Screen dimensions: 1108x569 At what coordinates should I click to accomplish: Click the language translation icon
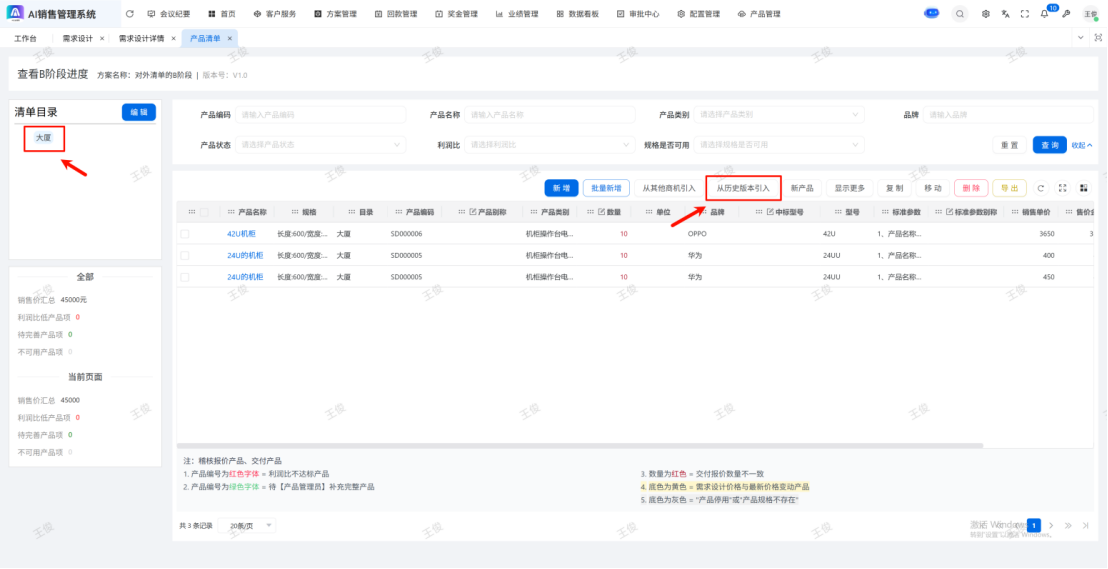(x=1005, y=14)
